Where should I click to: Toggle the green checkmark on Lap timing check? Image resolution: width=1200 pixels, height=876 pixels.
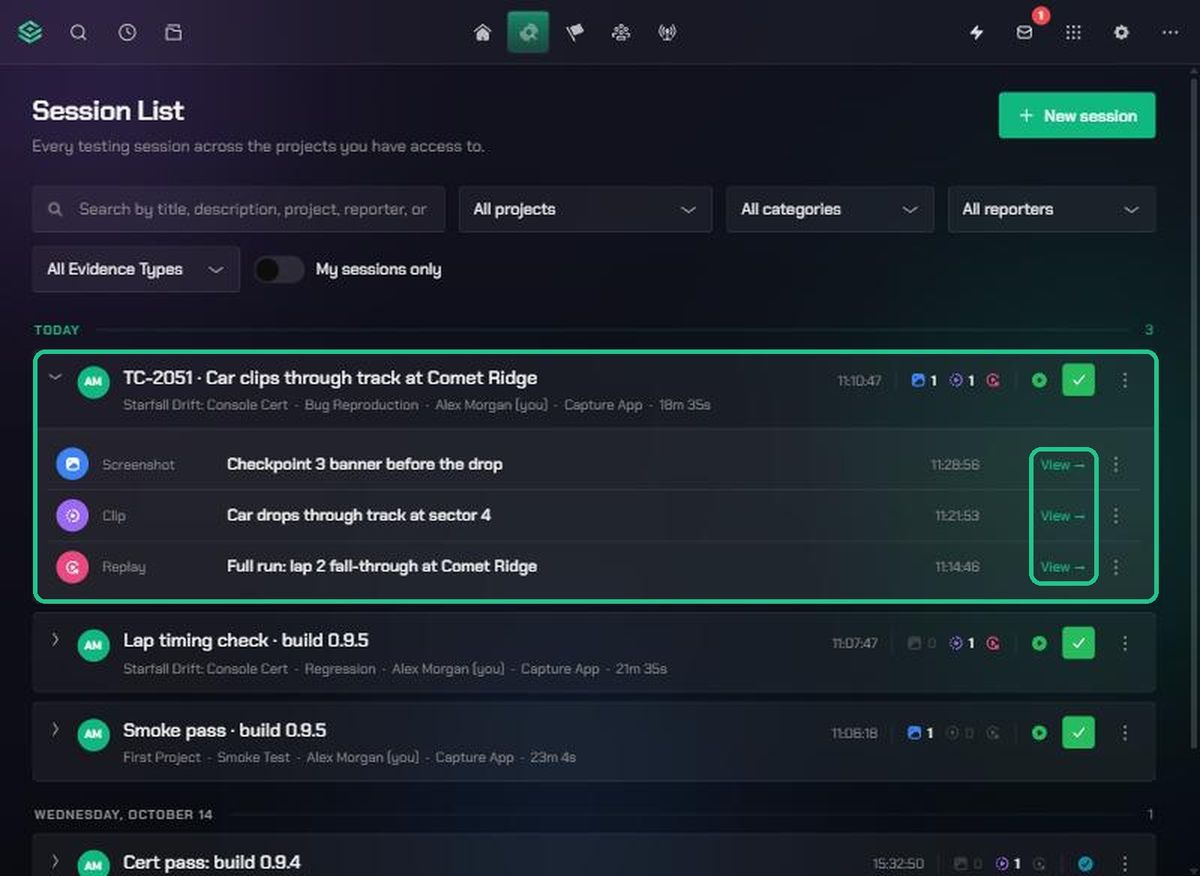tap(1078, 643)
